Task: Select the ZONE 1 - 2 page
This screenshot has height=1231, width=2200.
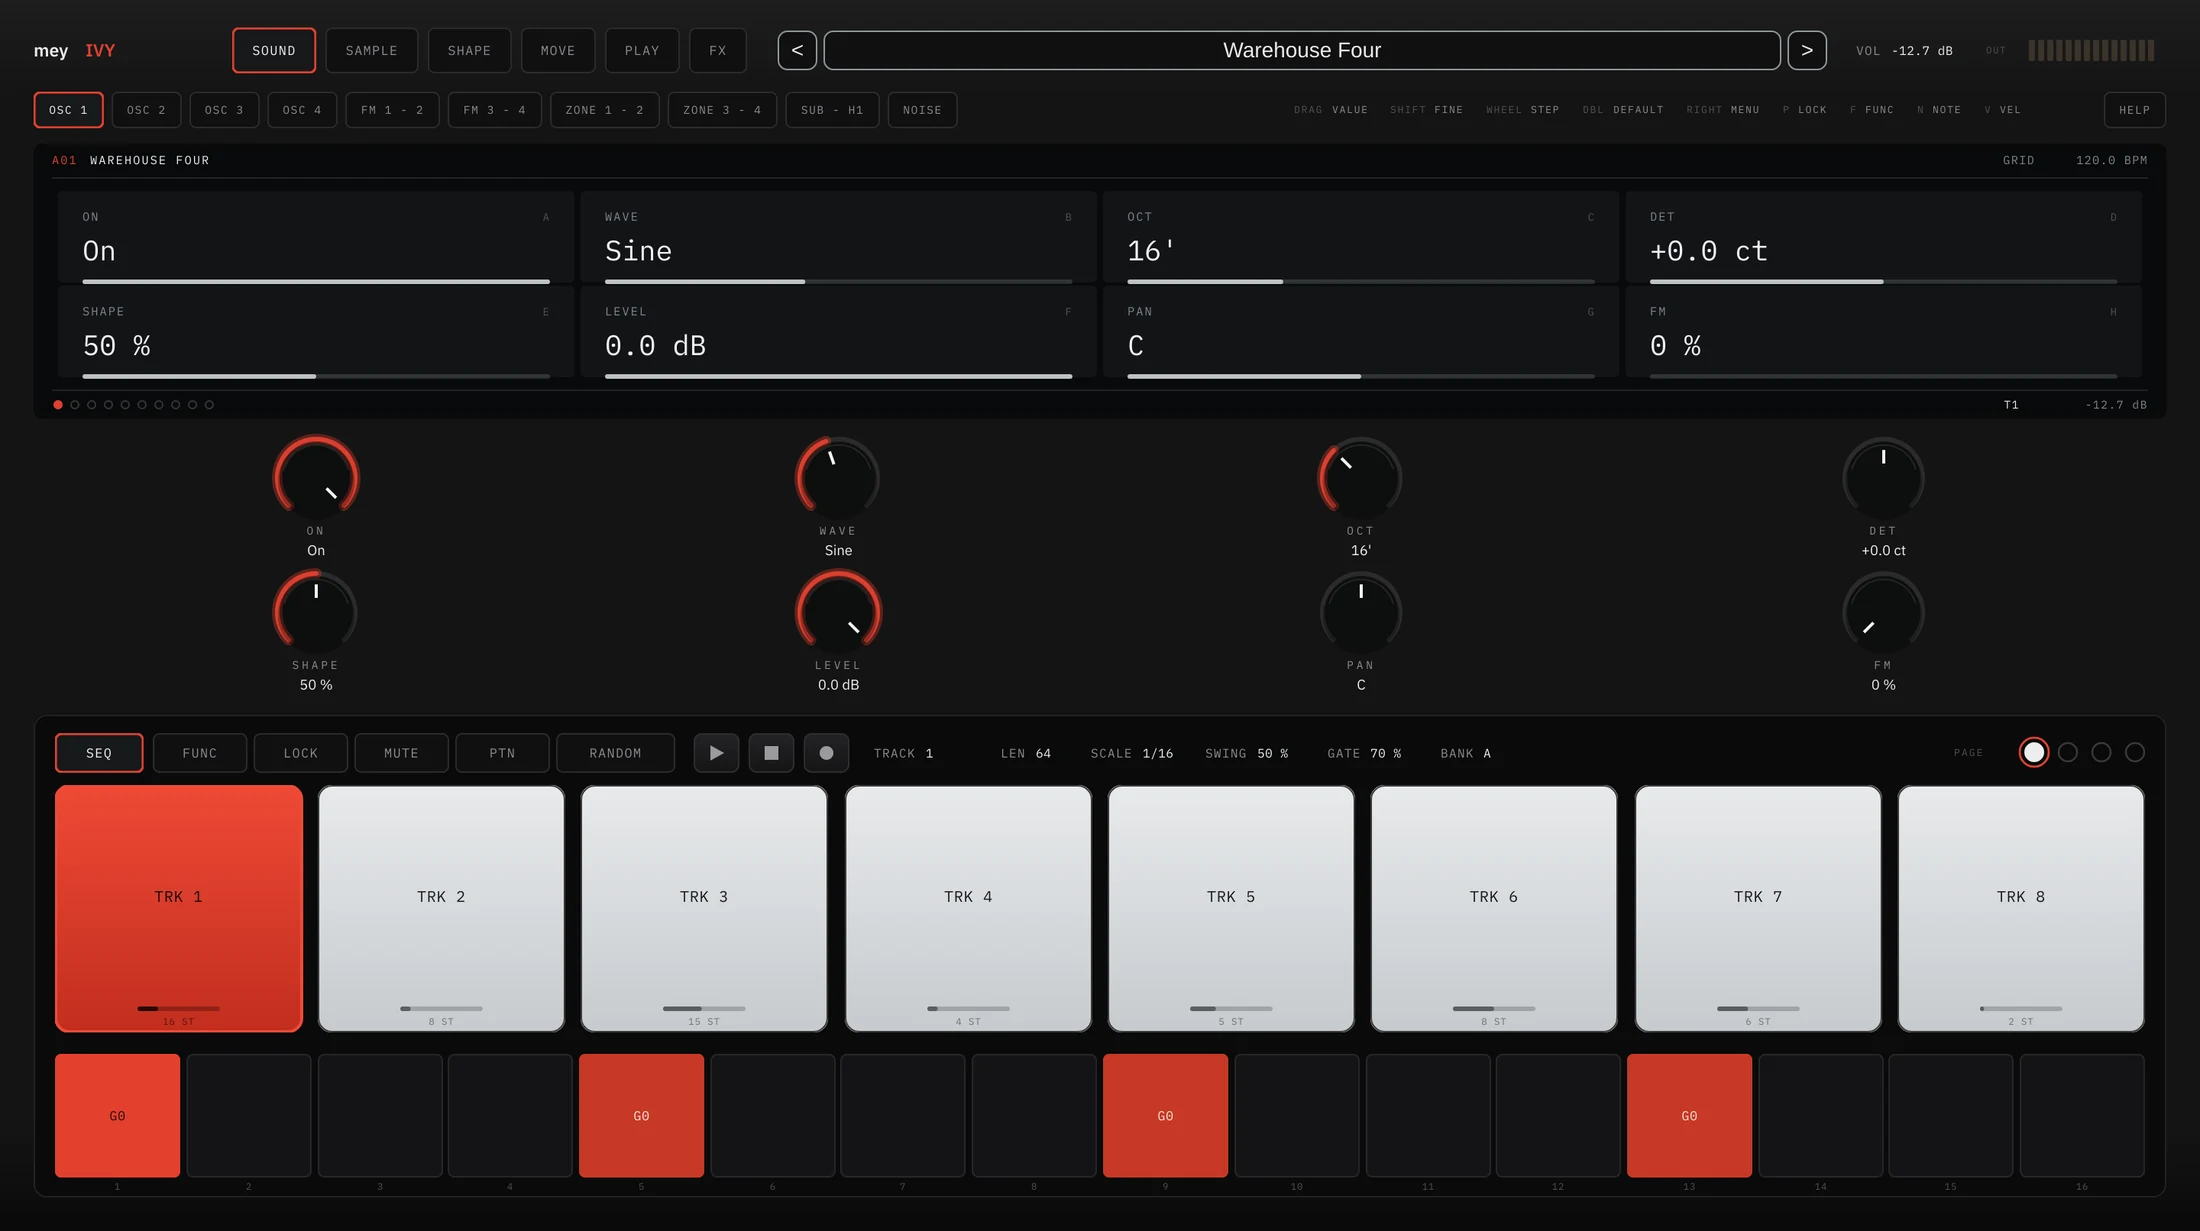Action: click(604, 110)
